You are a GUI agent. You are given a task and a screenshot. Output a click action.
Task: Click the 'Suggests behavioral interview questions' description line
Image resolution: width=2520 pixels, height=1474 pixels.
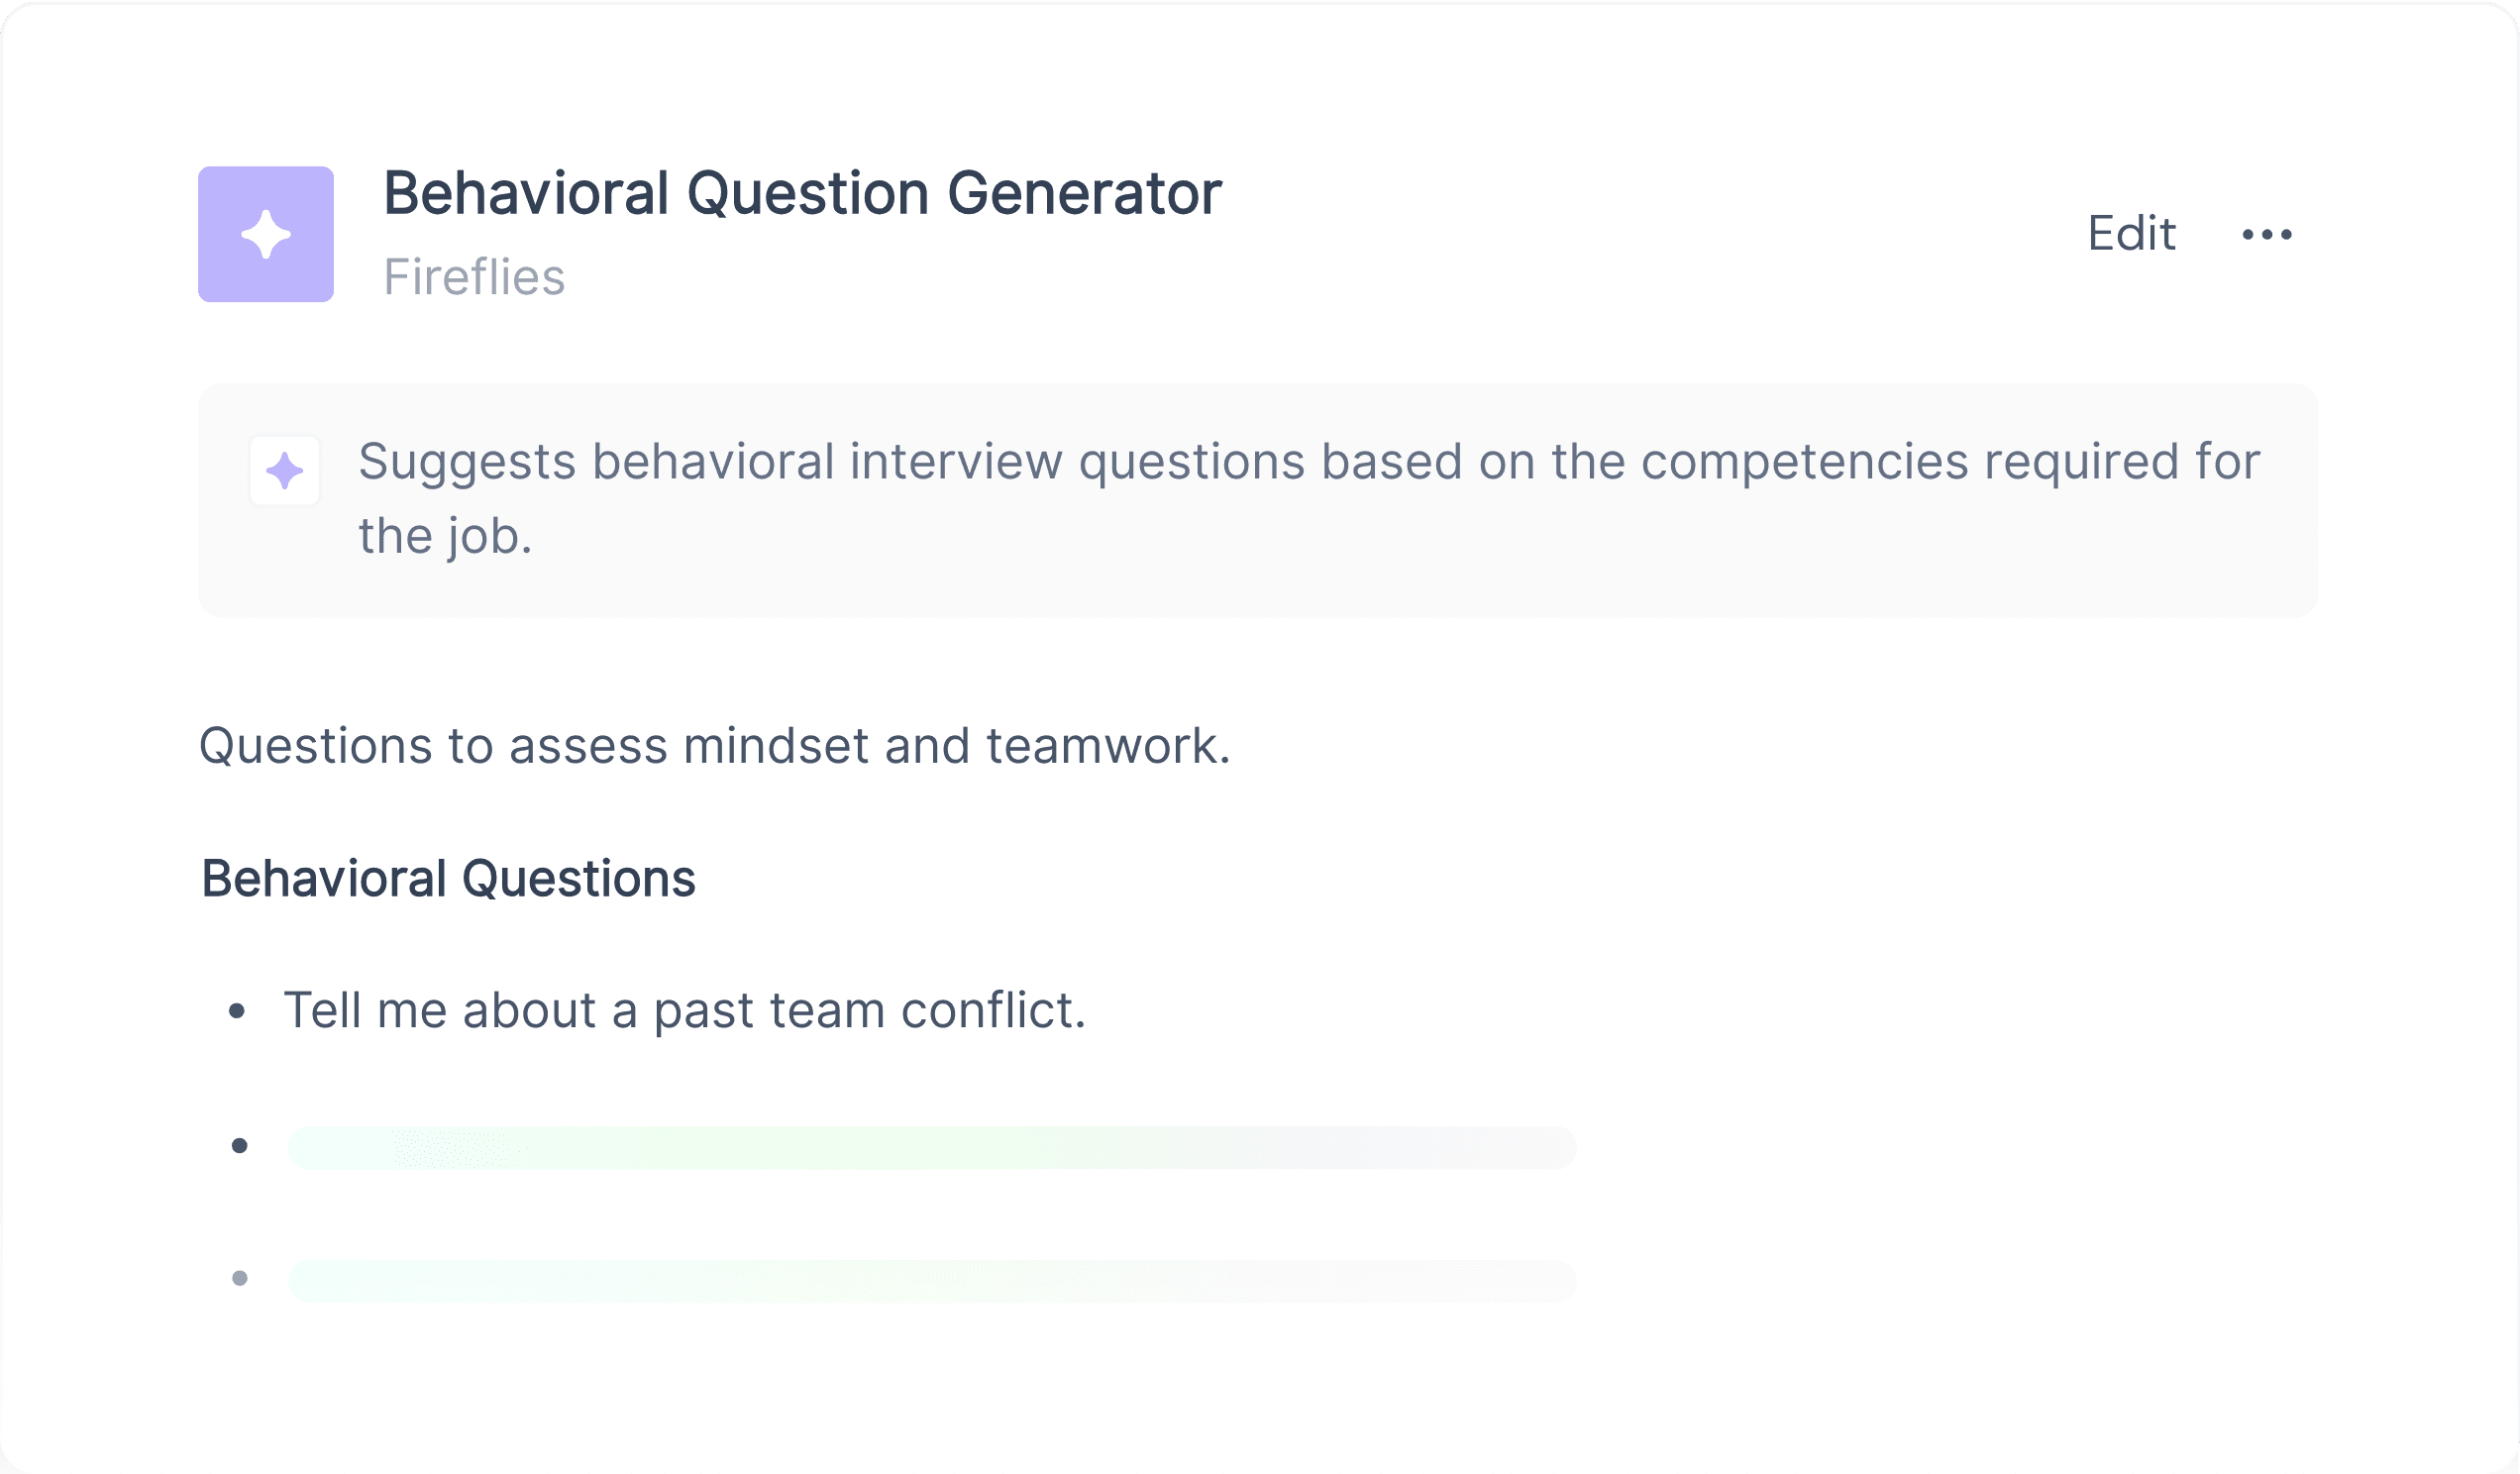coord(1309,463)
